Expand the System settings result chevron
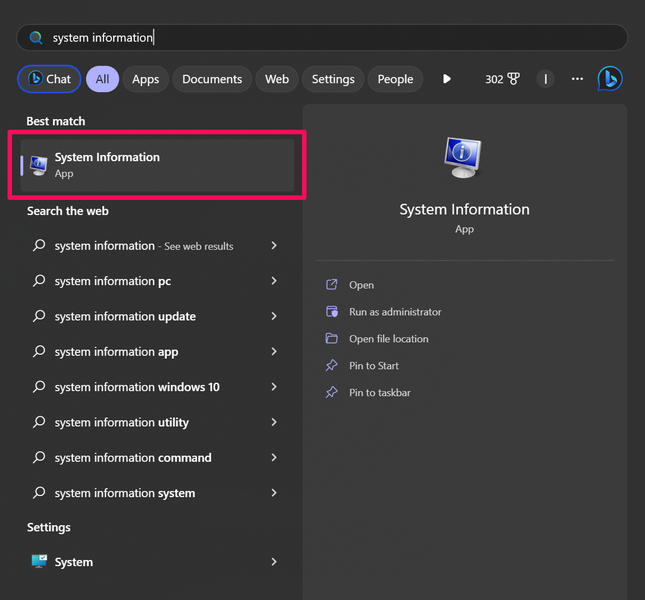Screen dimensions: 645x600 coord(274,562)
